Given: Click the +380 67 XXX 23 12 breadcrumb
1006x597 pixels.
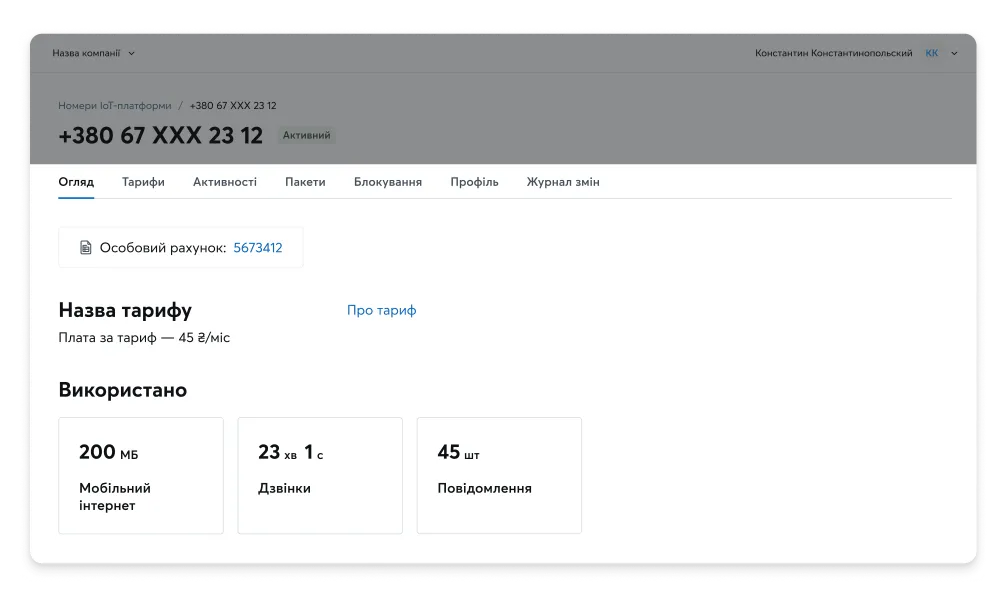Looking at the screenshot, I should tap(233, 106).
